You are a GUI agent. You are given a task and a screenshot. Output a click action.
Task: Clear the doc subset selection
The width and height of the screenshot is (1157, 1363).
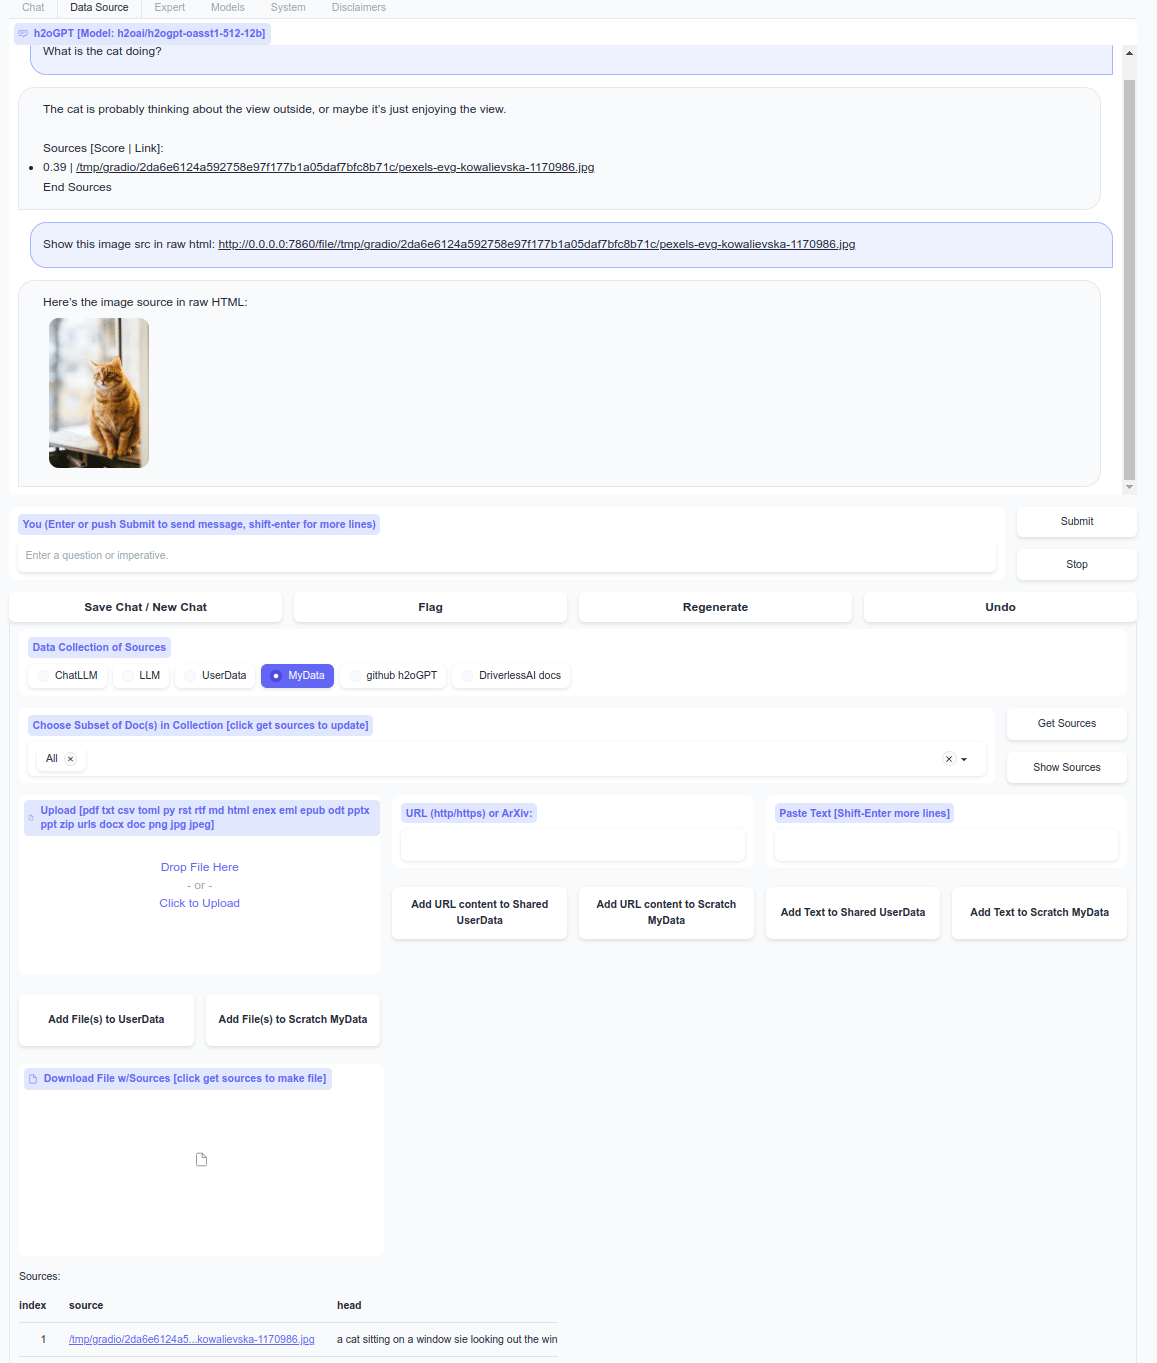[x=949, y=759]
